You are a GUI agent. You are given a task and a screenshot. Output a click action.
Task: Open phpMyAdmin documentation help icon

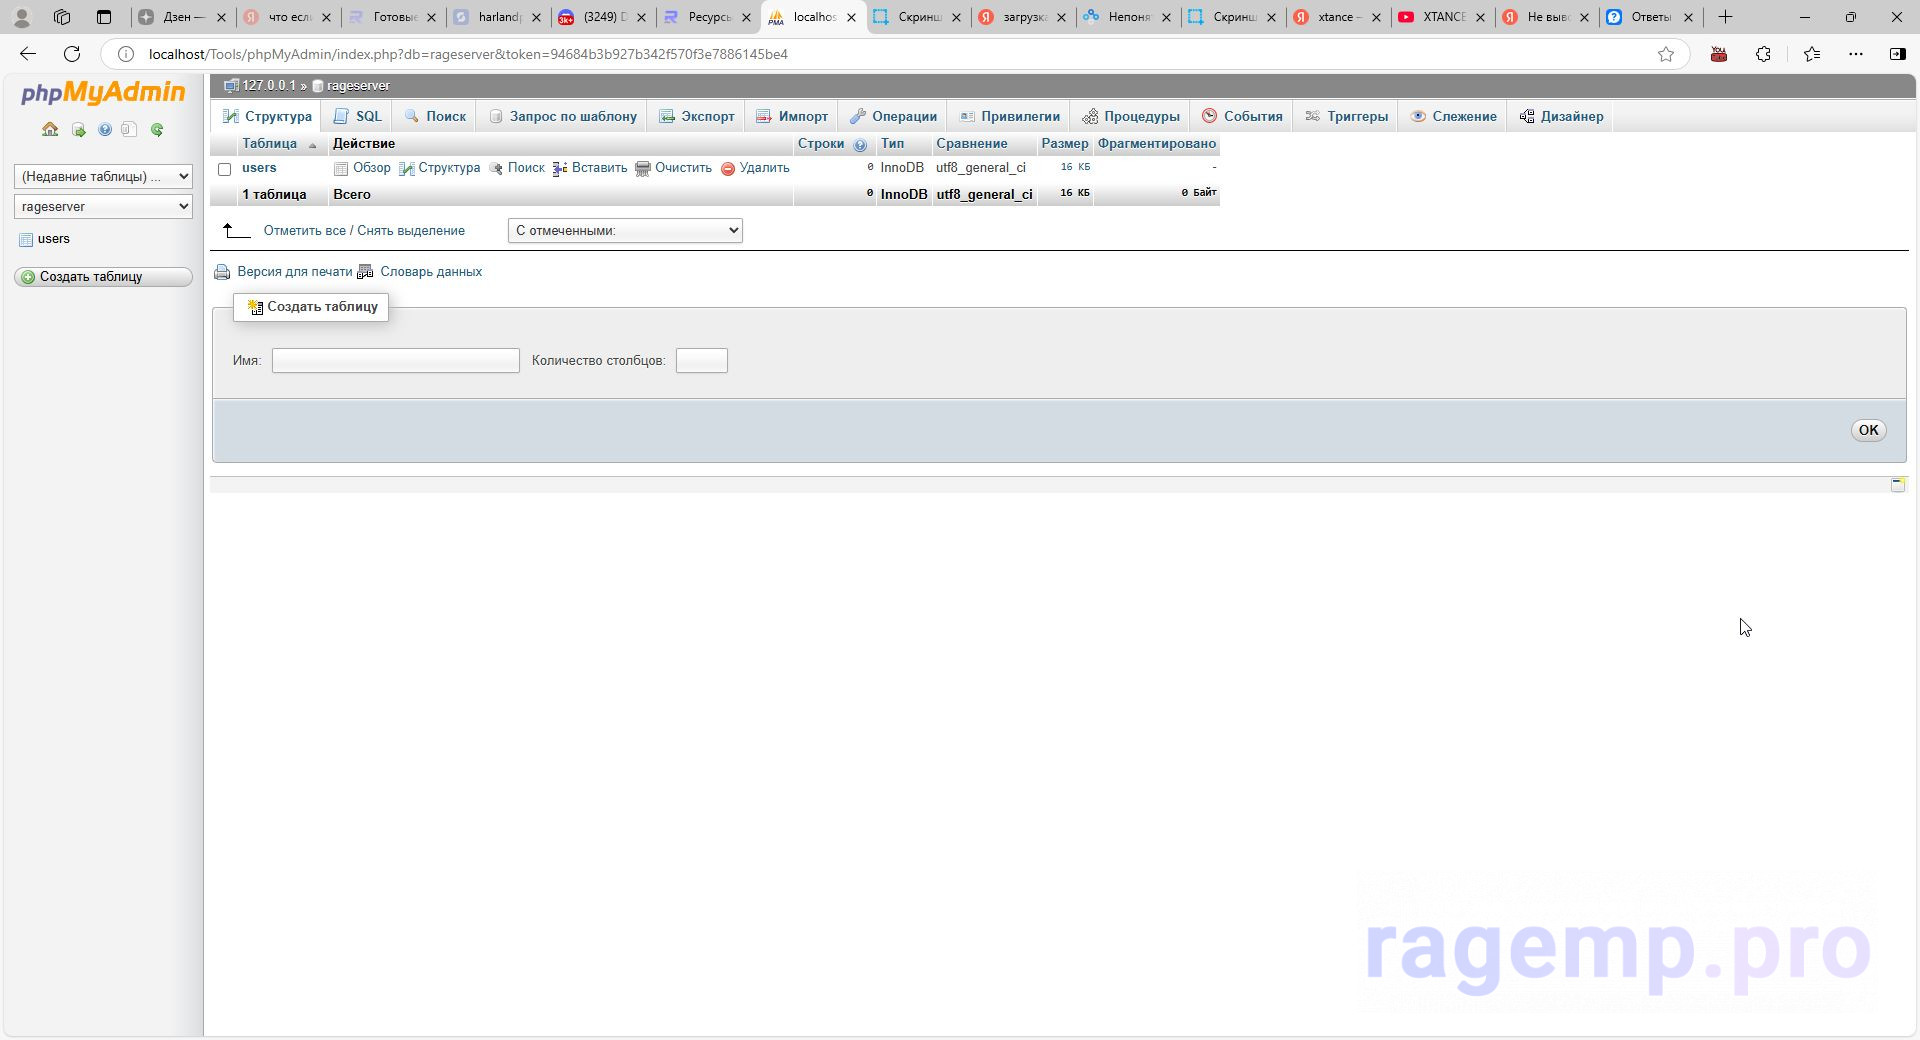(105, 129)
